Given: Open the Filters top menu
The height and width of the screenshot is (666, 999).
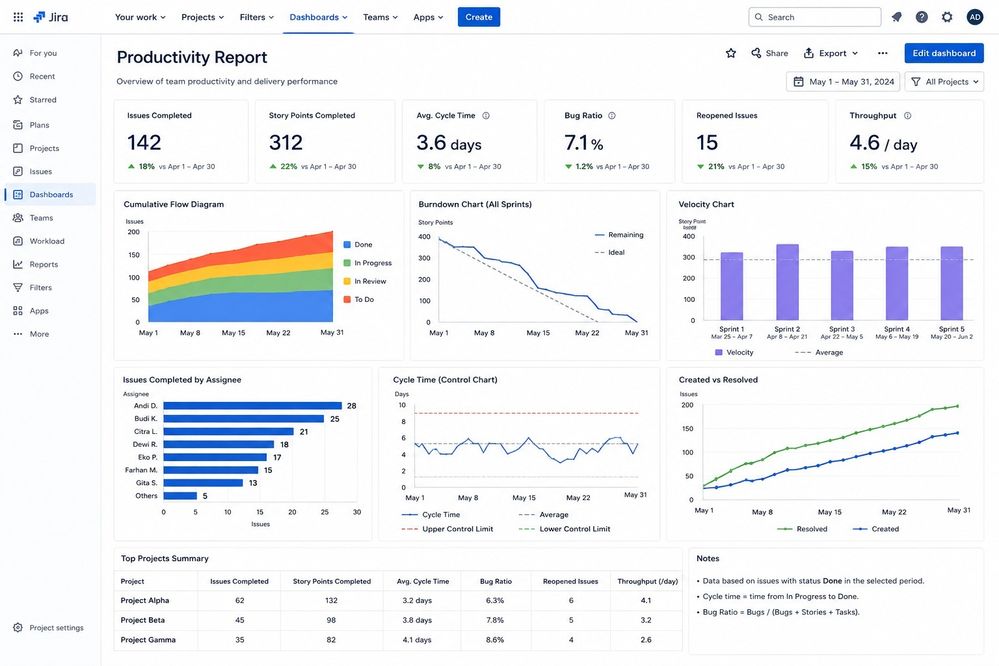Looking at the screenshot, I should point(257,17).
